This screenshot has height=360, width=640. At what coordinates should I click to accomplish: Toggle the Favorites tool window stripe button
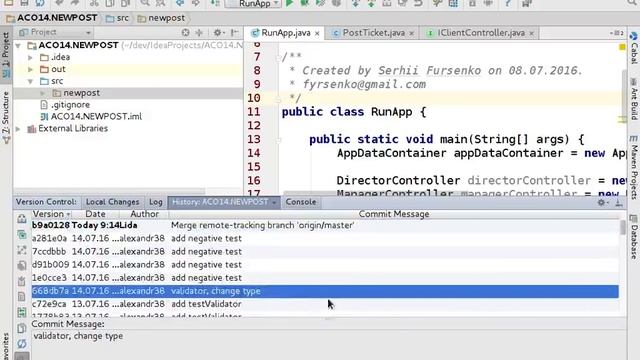pyautogui.click(x=6, y=346)
